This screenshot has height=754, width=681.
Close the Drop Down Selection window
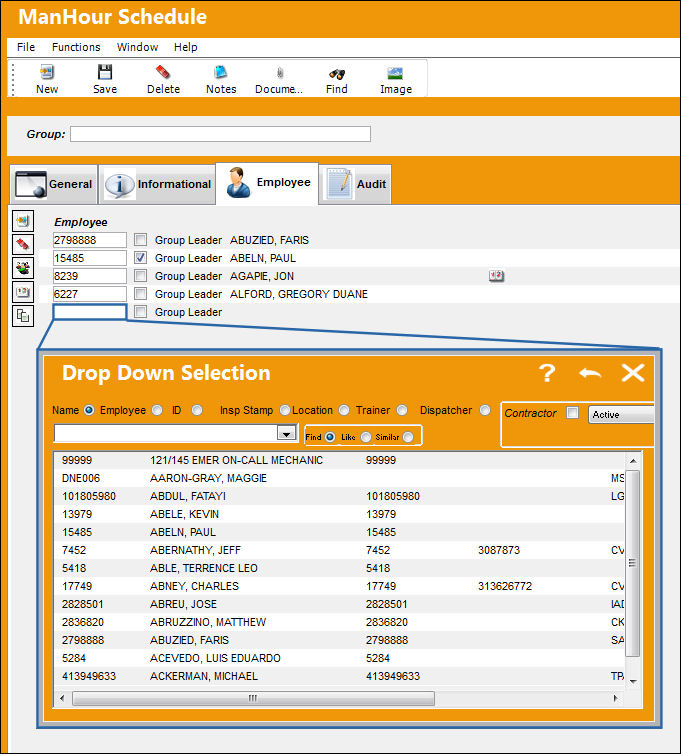pyautogui.click(x=632, y=373)
